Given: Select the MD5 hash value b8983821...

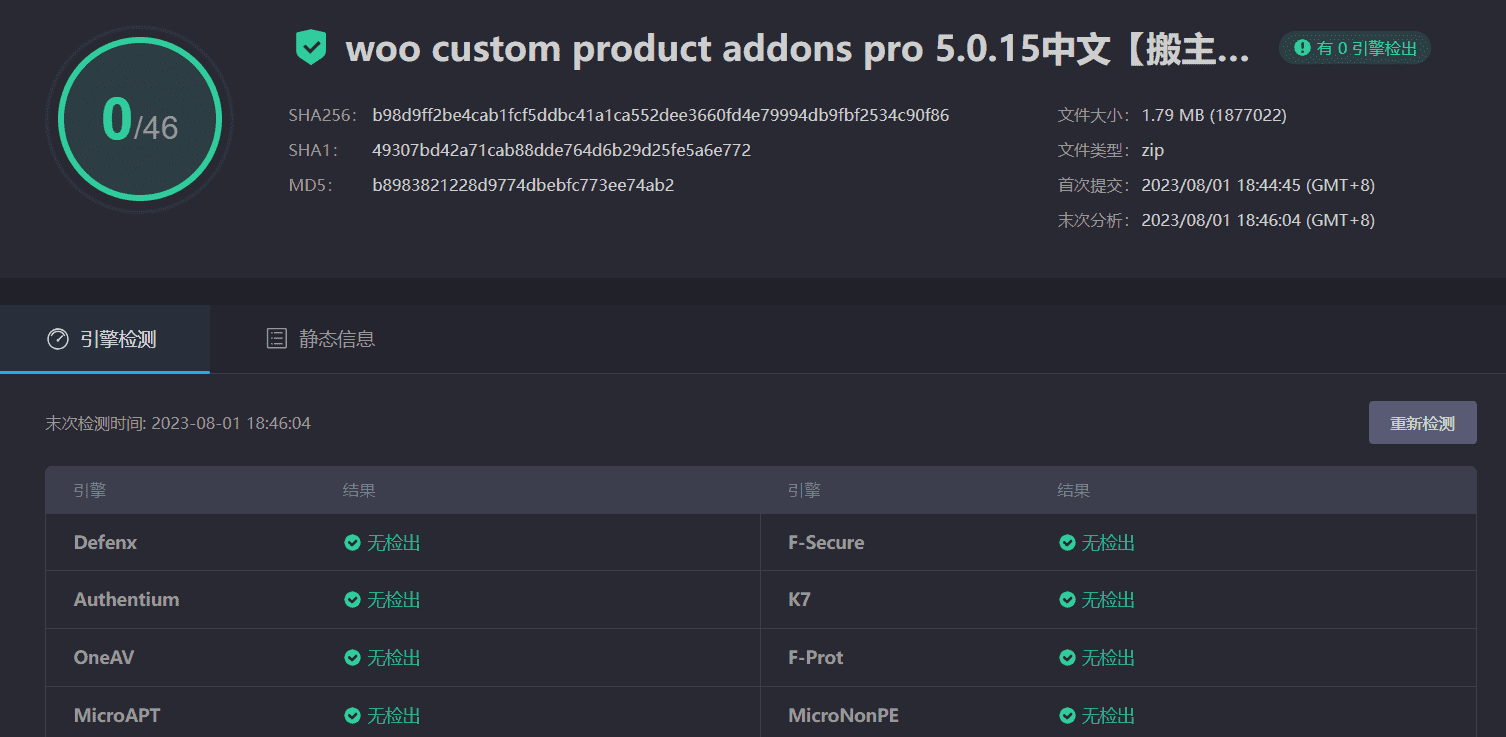Looking at the screenshot, I should [523, 185].
